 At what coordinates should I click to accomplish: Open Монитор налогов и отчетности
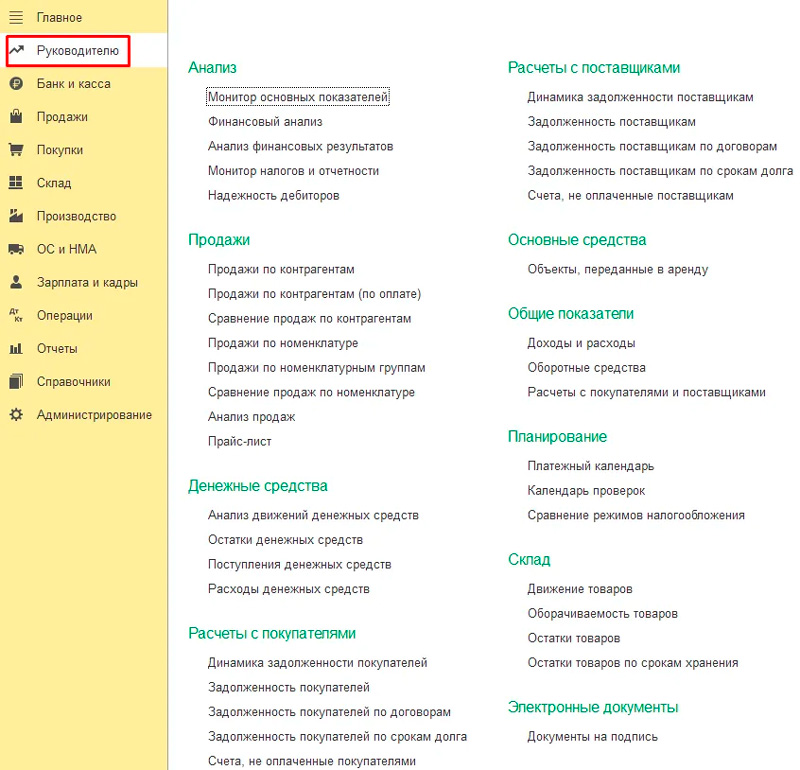[x=293, y=171]
